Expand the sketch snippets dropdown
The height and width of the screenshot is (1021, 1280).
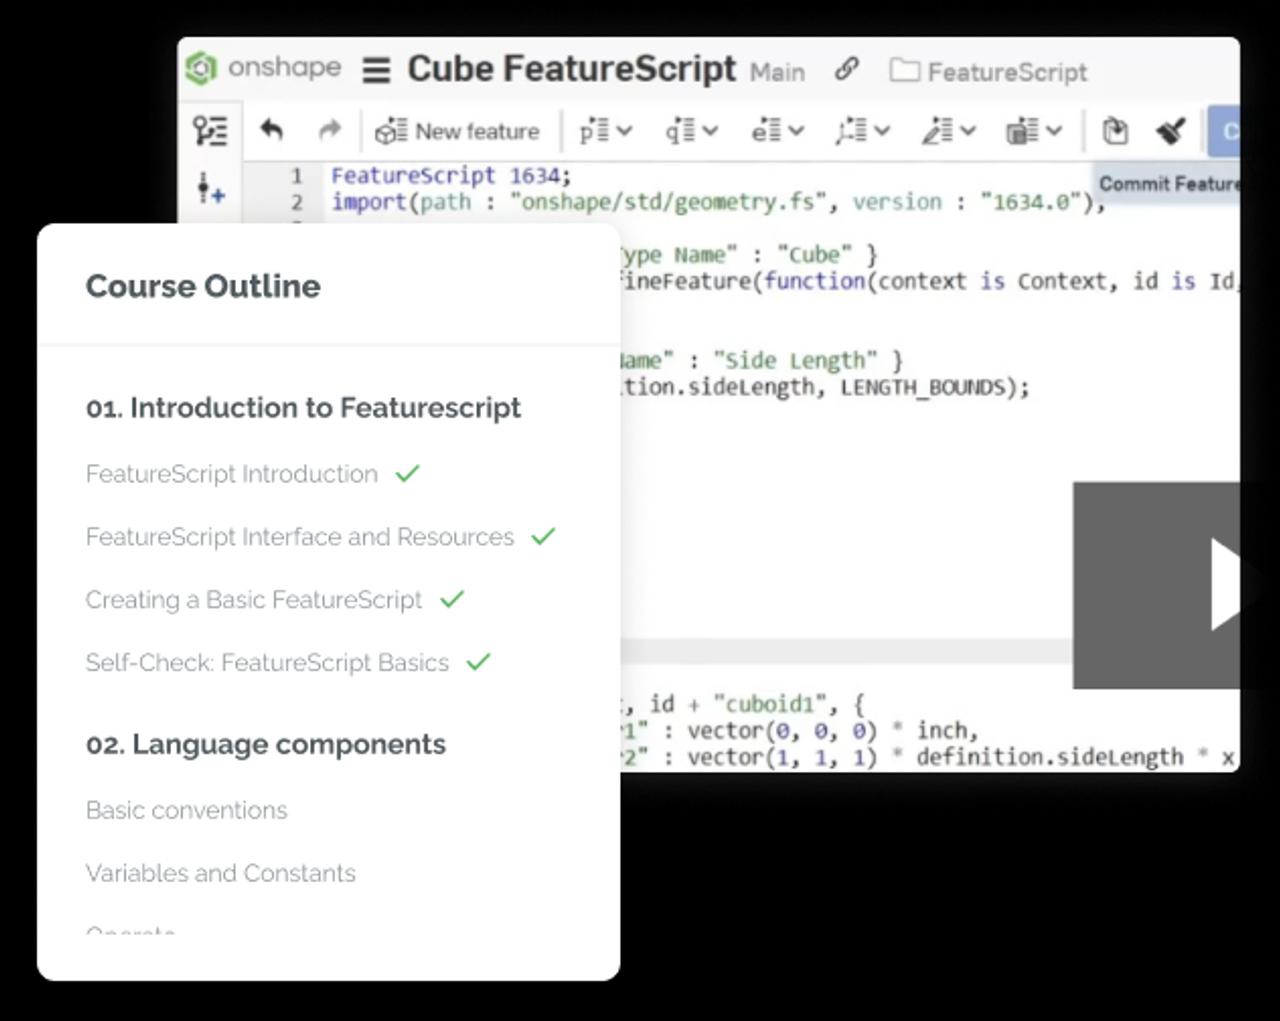click(862, 131)
